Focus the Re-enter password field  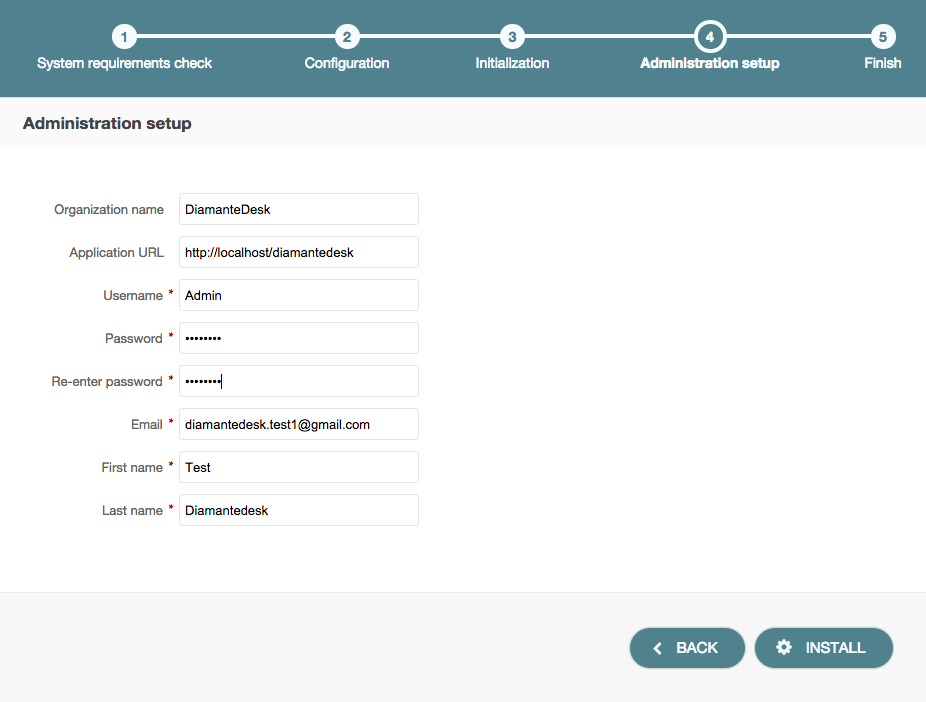[x=299, y=381]
